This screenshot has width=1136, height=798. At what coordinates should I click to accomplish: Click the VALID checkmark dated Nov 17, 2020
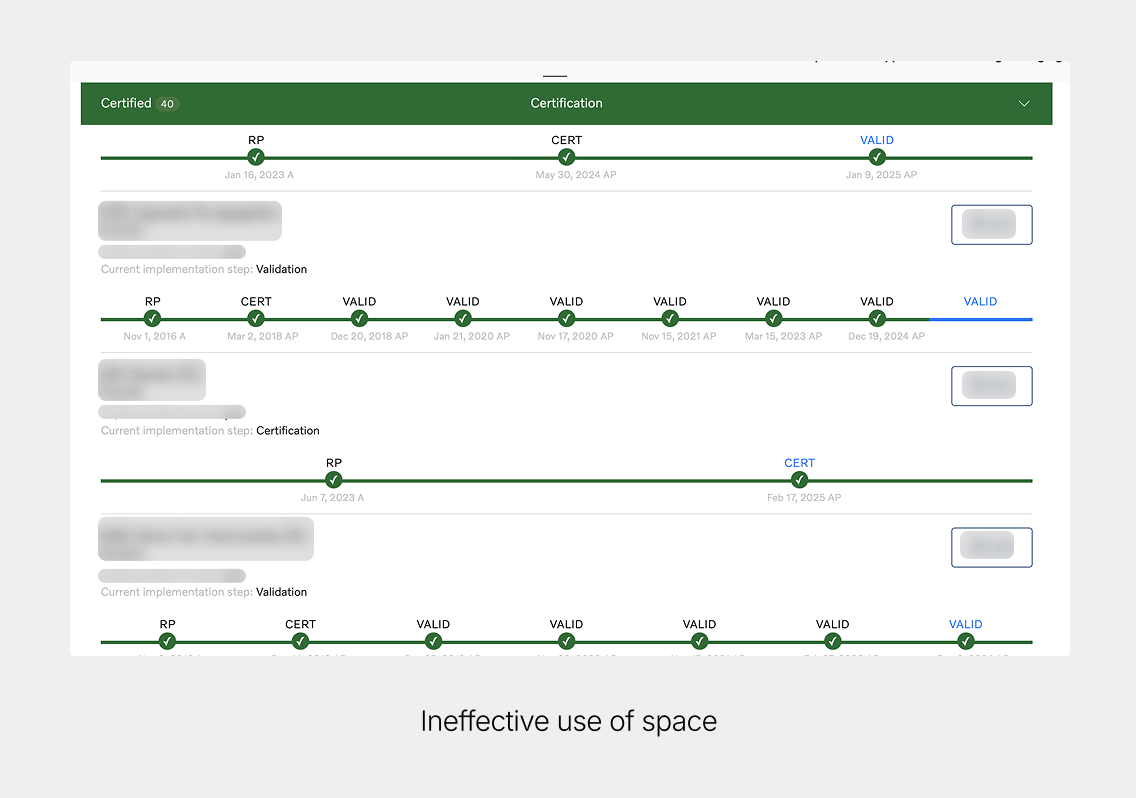pyautogui.click(x=566, y=319)
